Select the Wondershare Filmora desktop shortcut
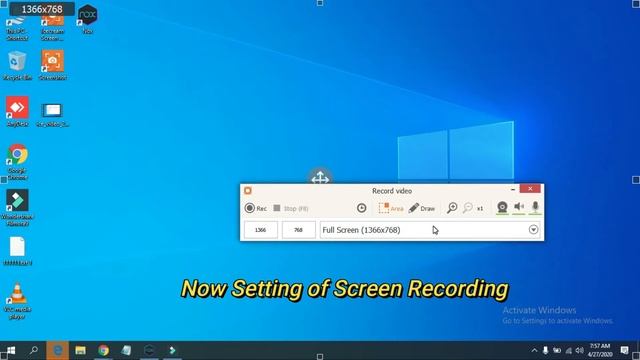 17,207
